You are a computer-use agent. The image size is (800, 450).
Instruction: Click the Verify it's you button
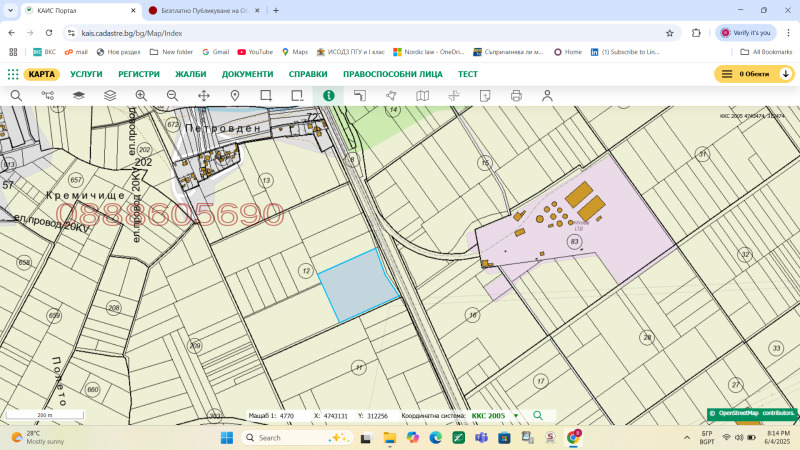pos(747,32)
